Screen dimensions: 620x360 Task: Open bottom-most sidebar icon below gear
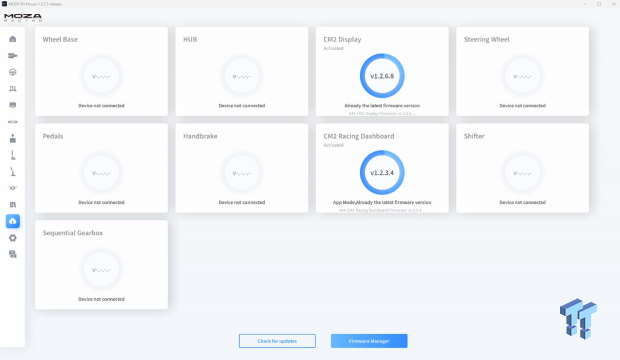pyautogui.click(x=13, y=254)
